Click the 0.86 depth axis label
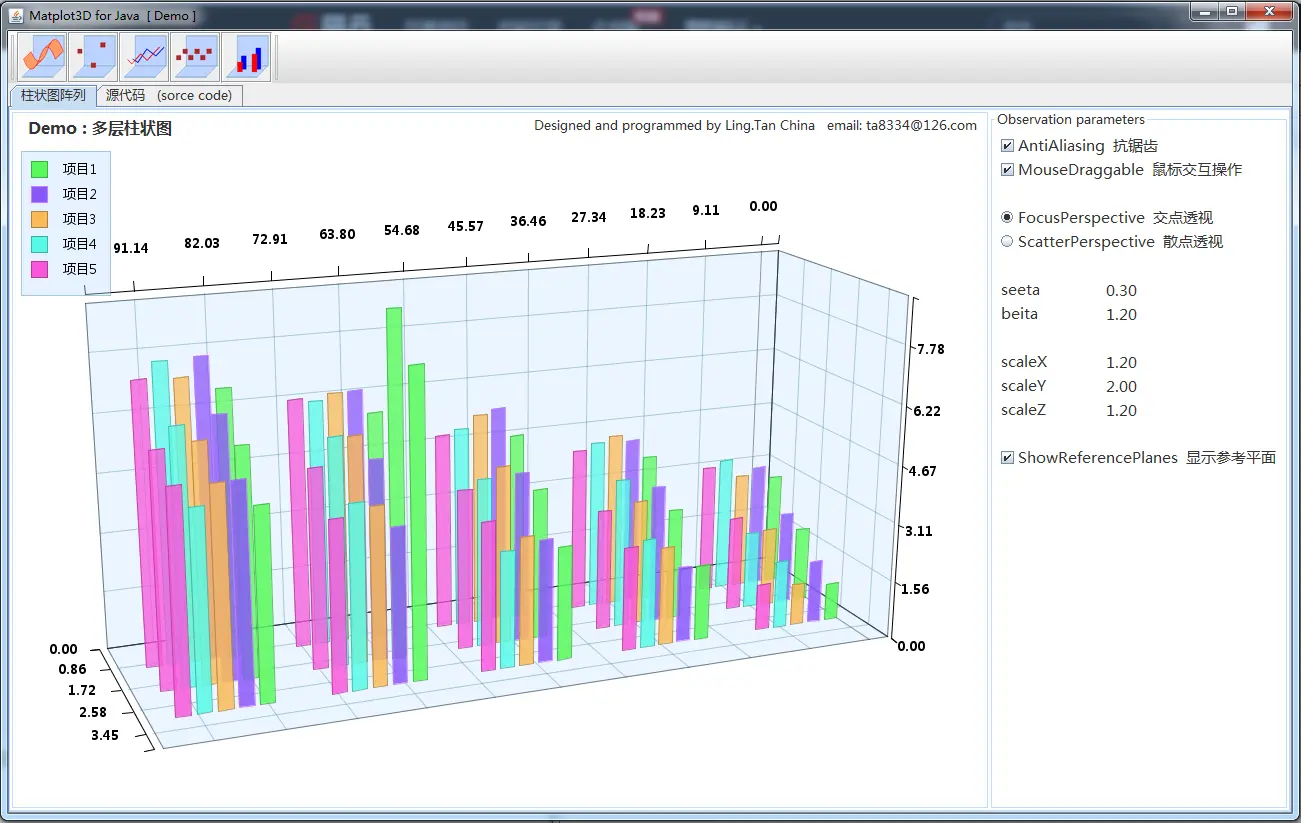The image size is (1301, 823). (x=72, y=670)
